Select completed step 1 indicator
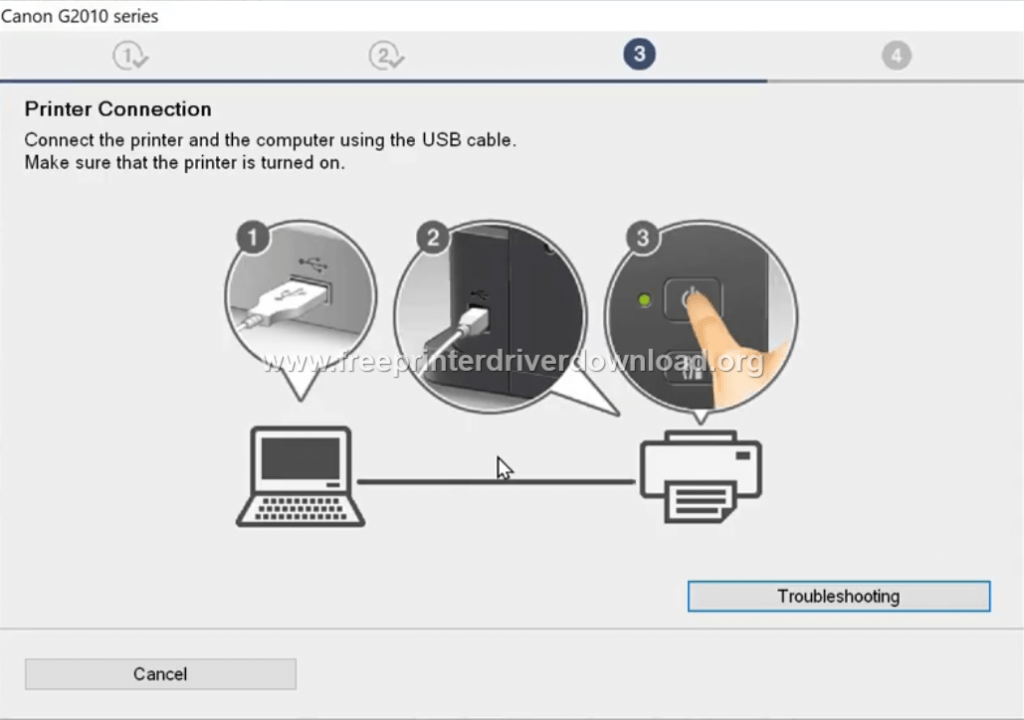The width and height of the screenshot is (1024, 720). click(130, 55)
